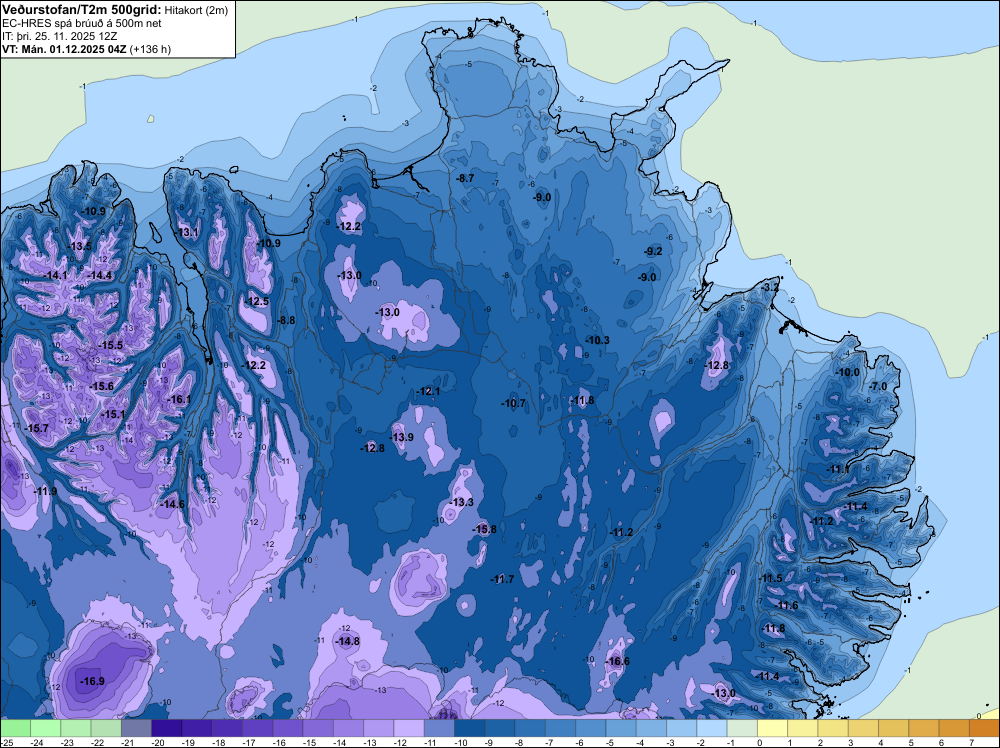The width and height of the screenshot is (1000, 748).
Task: Select the -12.5 temperature label
Action: coord(257,302)
